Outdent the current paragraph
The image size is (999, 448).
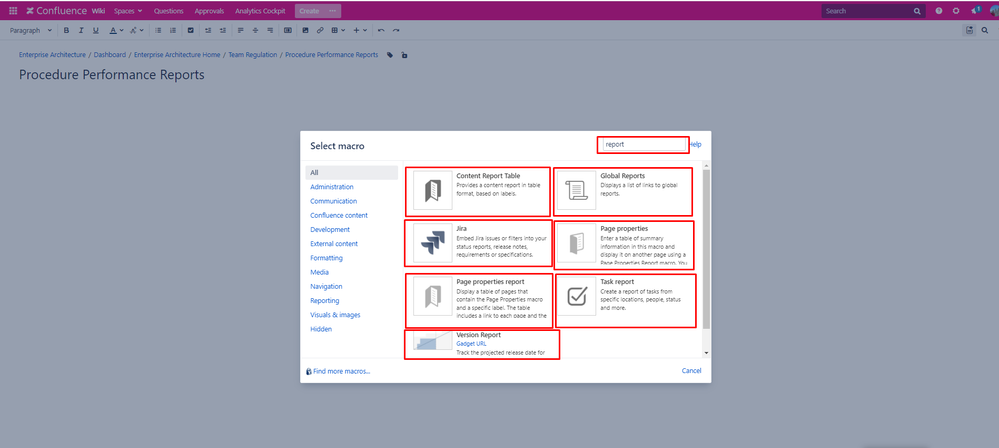(208, 30)
